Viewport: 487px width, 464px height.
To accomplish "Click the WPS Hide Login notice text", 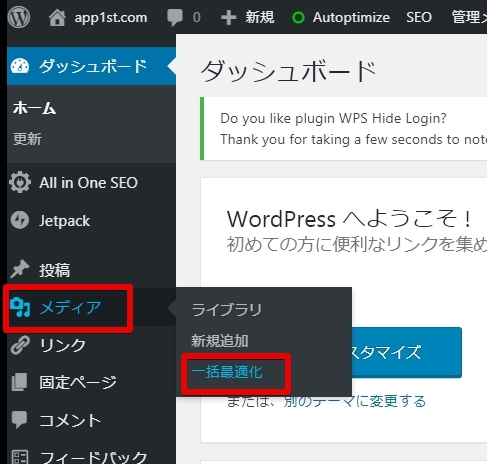I will tap(333, 118).
